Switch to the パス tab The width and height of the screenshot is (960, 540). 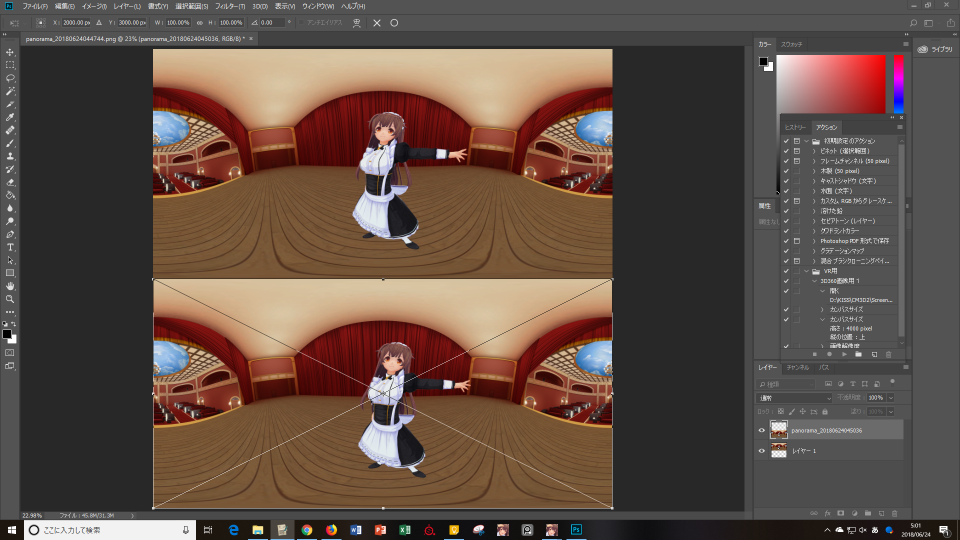tap(824, 367)
